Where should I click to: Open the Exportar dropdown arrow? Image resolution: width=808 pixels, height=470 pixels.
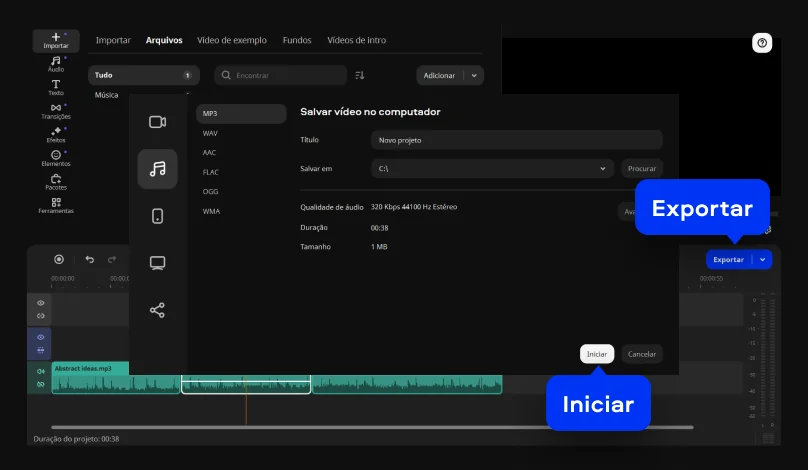[763, 259]
